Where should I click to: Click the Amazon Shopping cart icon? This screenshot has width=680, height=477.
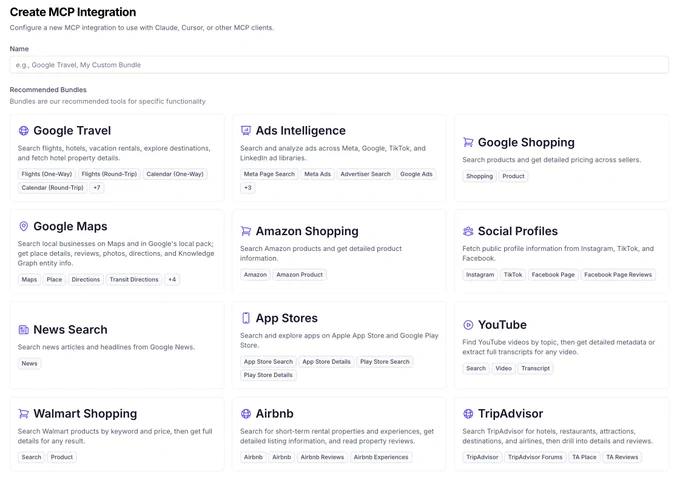click(x=246, y=231)
